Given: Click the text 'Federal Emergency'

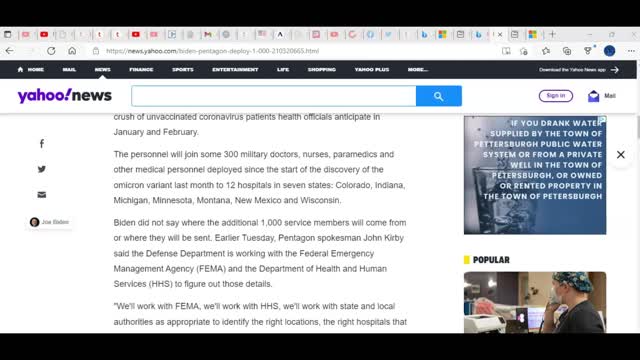Looking at the screenshot, I should coord(336,253).
